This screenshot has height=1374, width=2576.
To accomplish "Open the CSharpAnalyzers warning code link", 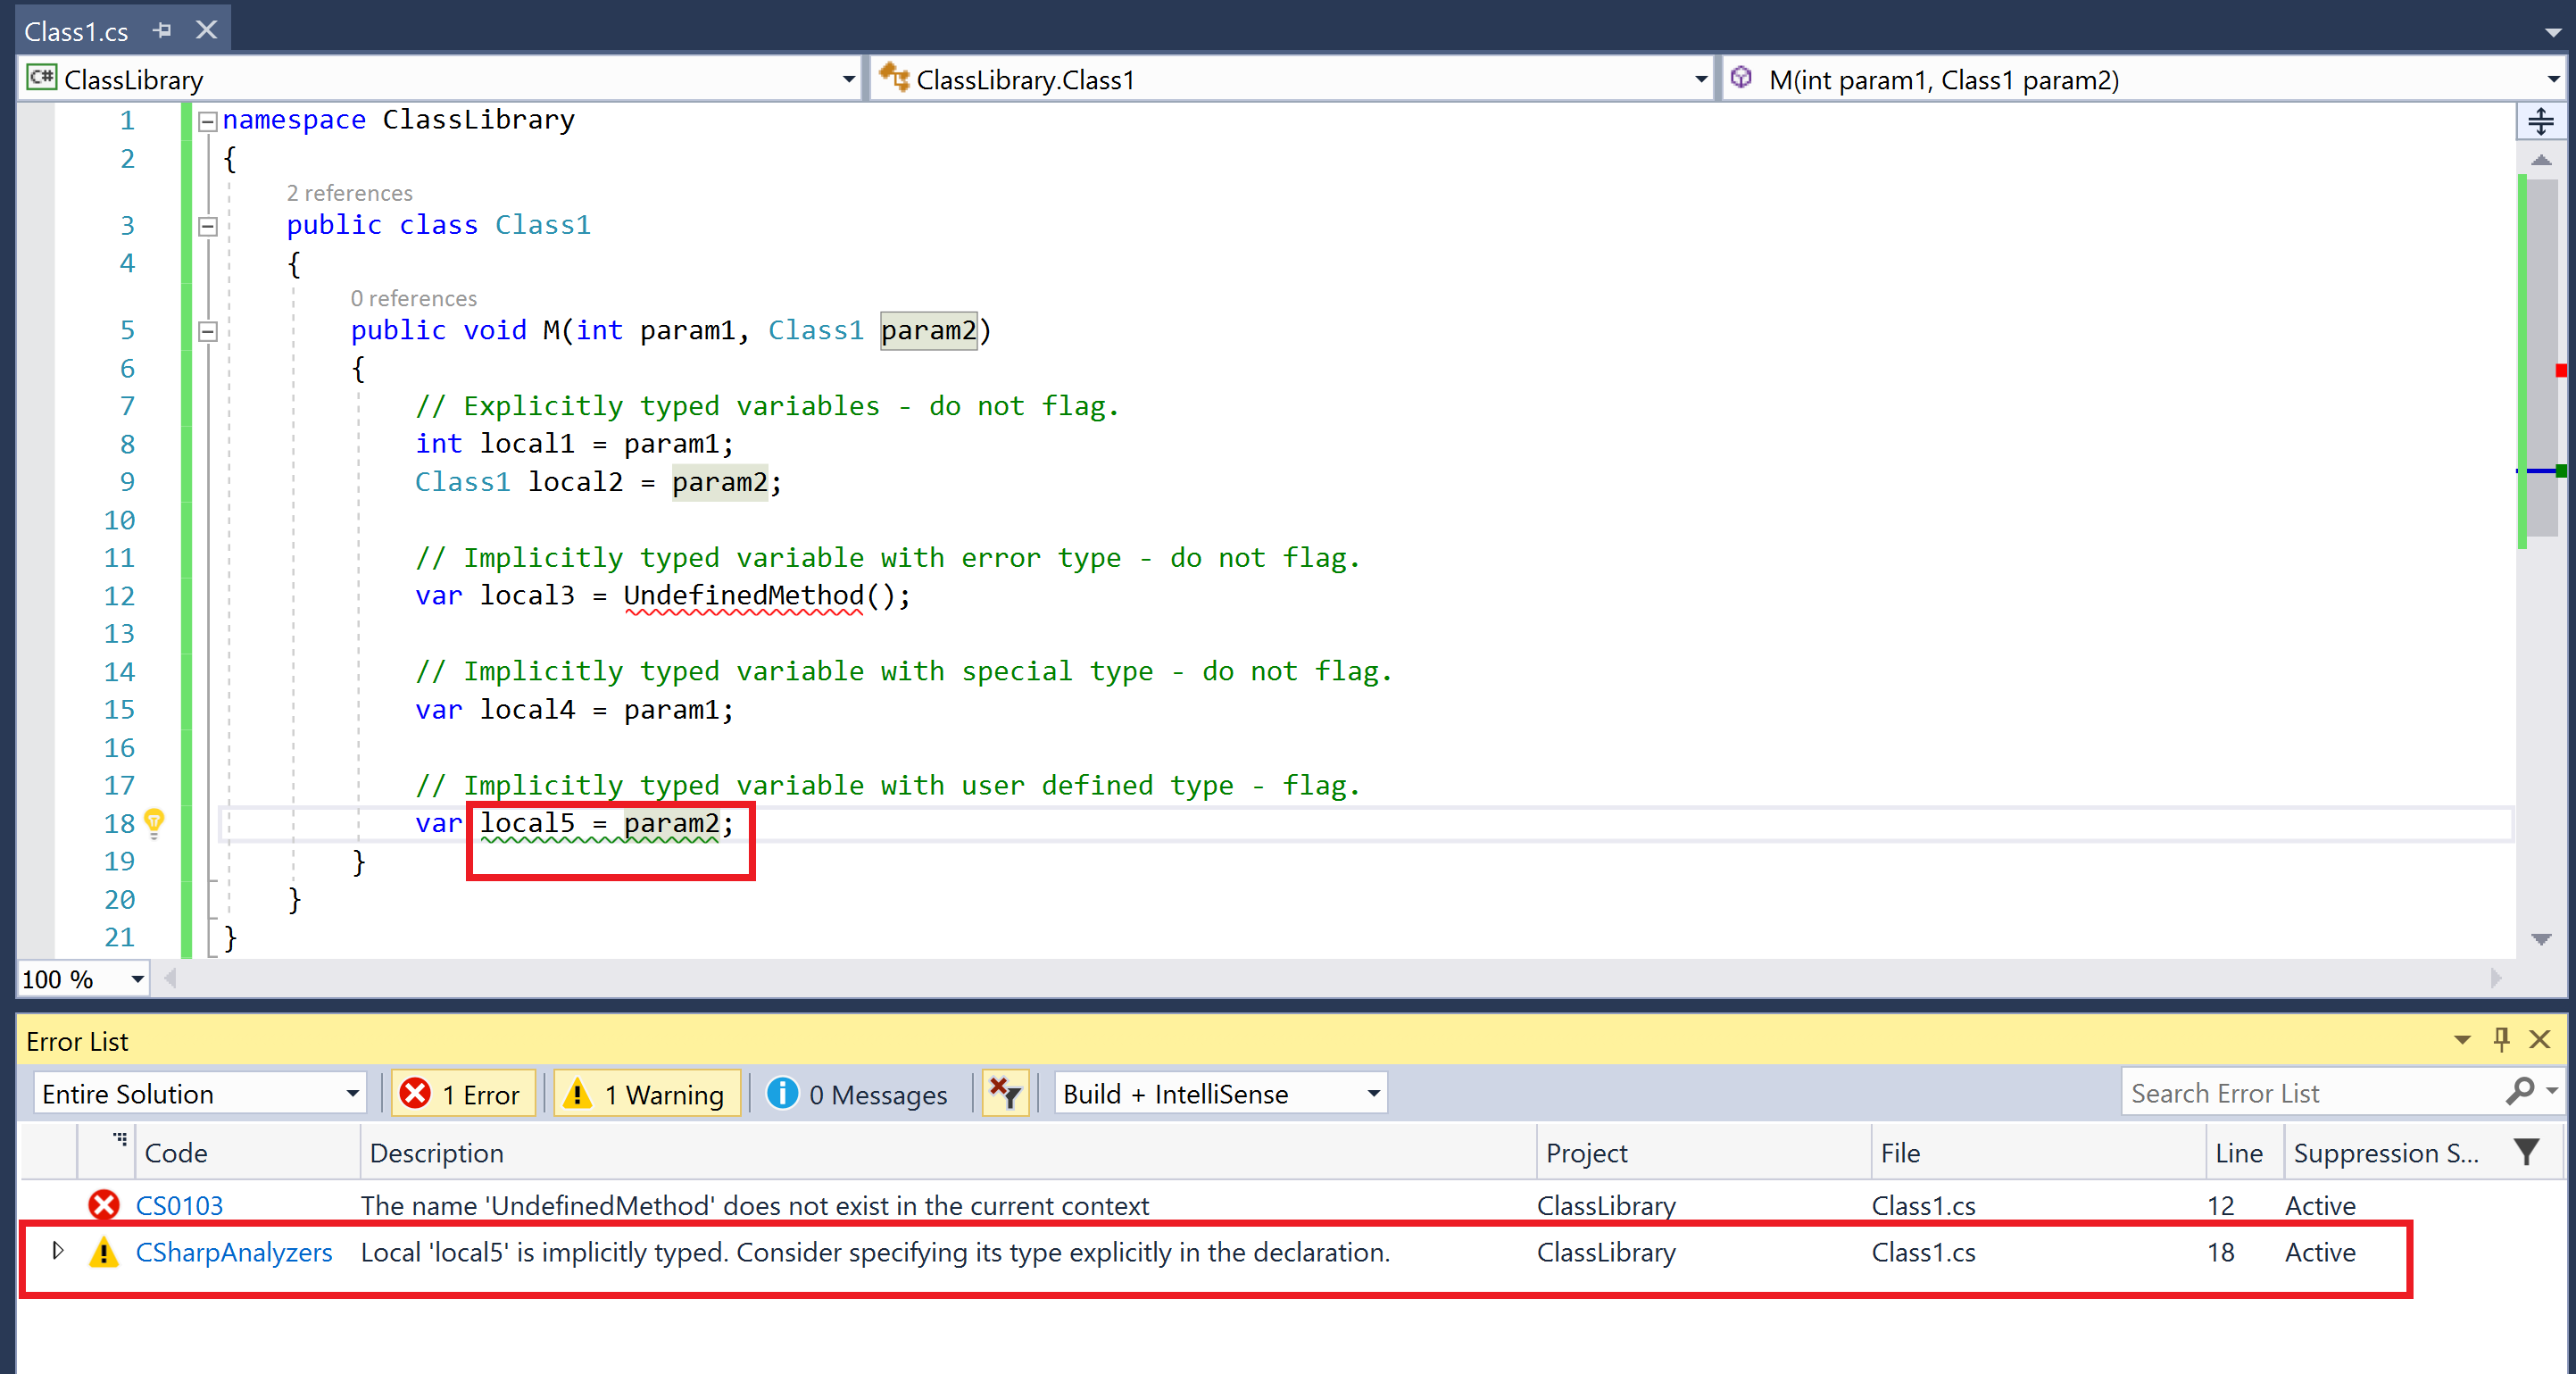I will (234, 1252).
